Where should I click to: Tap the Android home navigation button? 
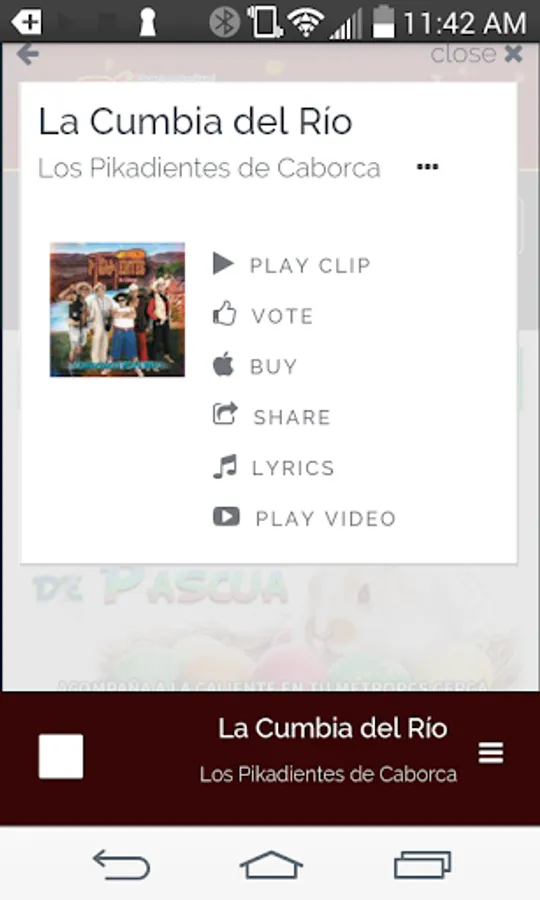(x=271, y=864)
